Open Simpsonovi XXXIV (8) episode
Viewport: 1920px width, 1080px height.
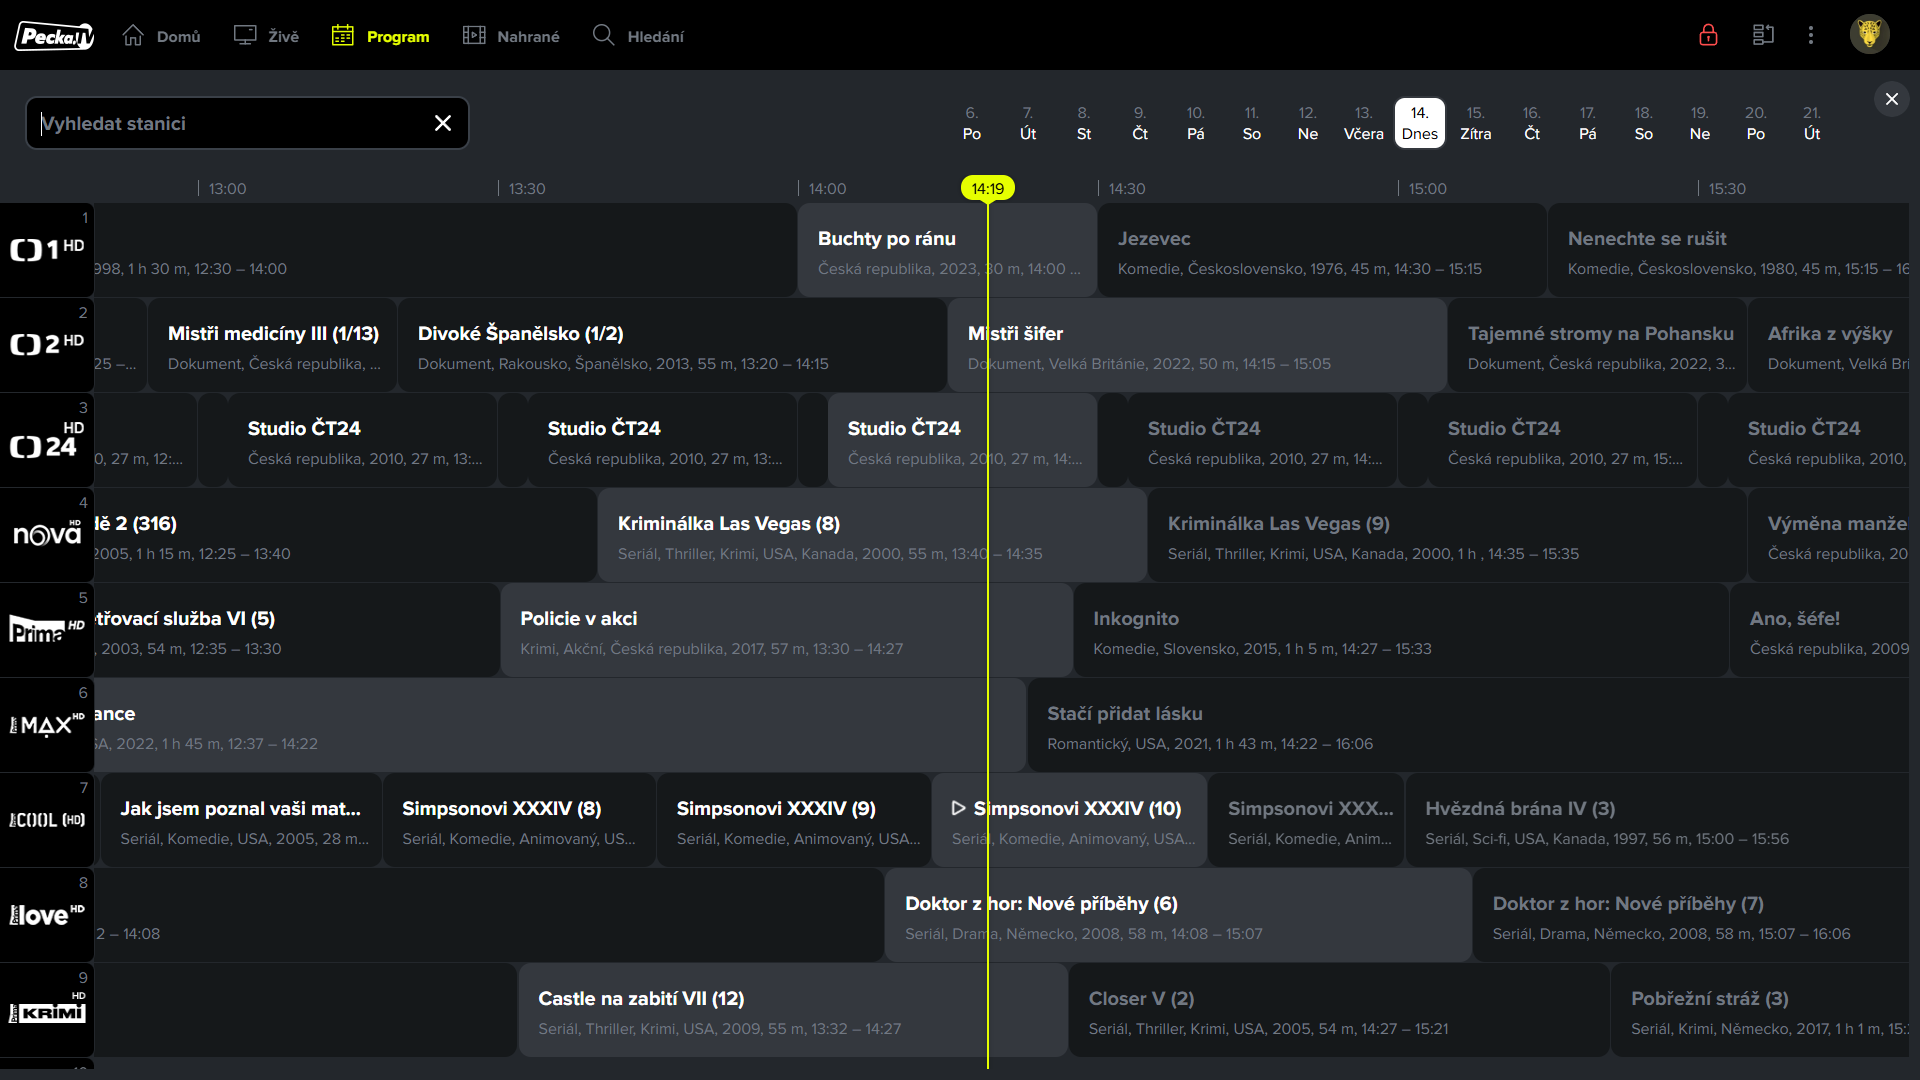coord(519,820)
